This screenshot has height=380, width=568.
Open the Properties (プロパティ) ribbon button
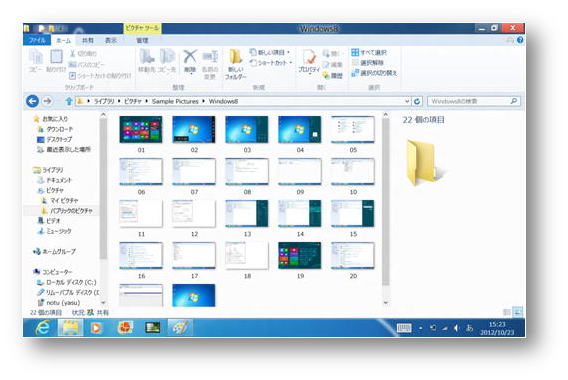[309, 62]
